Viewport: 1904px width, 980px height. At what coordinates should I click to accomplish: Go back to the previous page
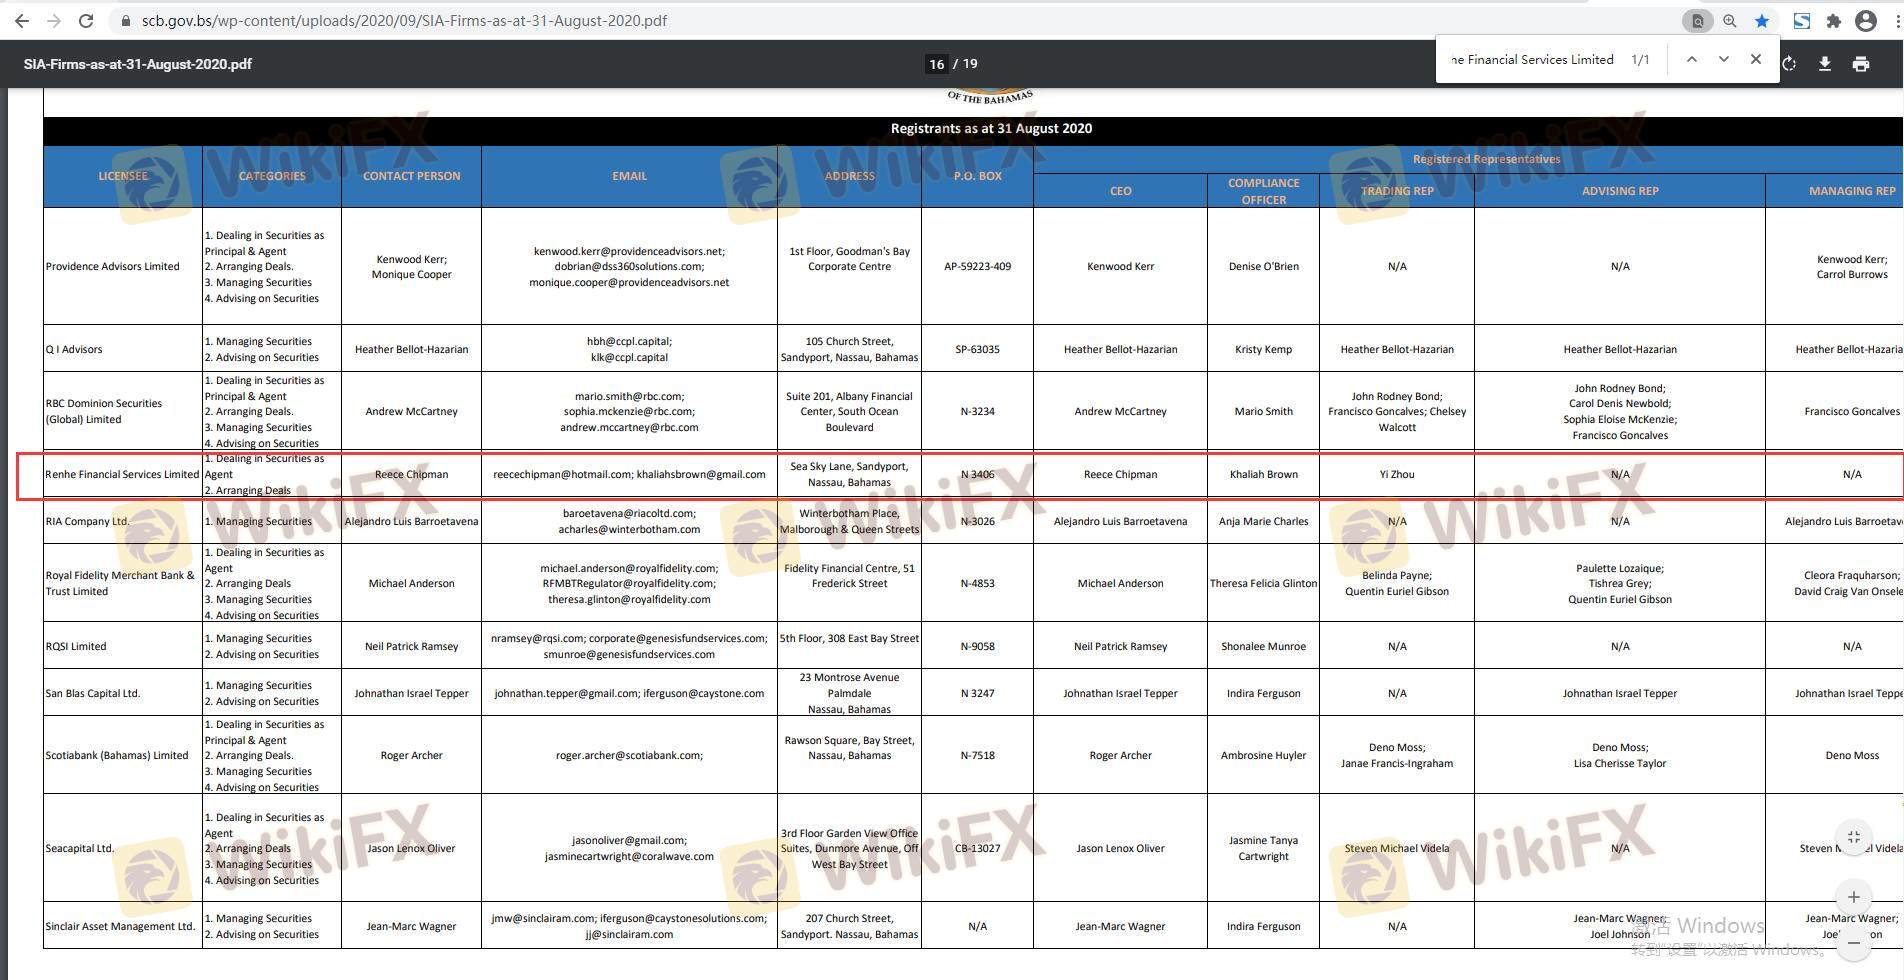[x=22, y=20]
